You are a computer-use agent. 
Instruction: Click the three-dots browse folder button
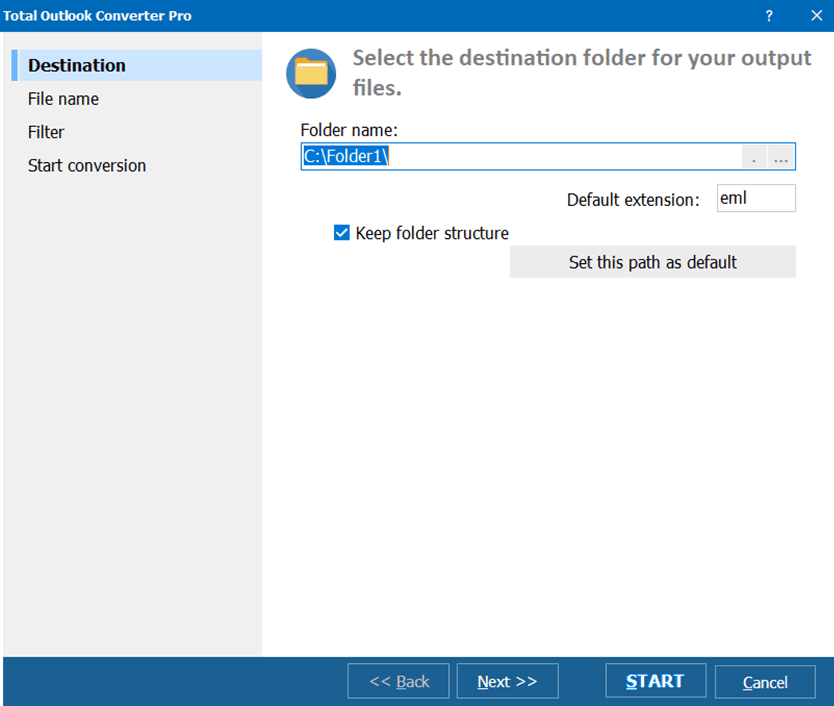point(781,157)
